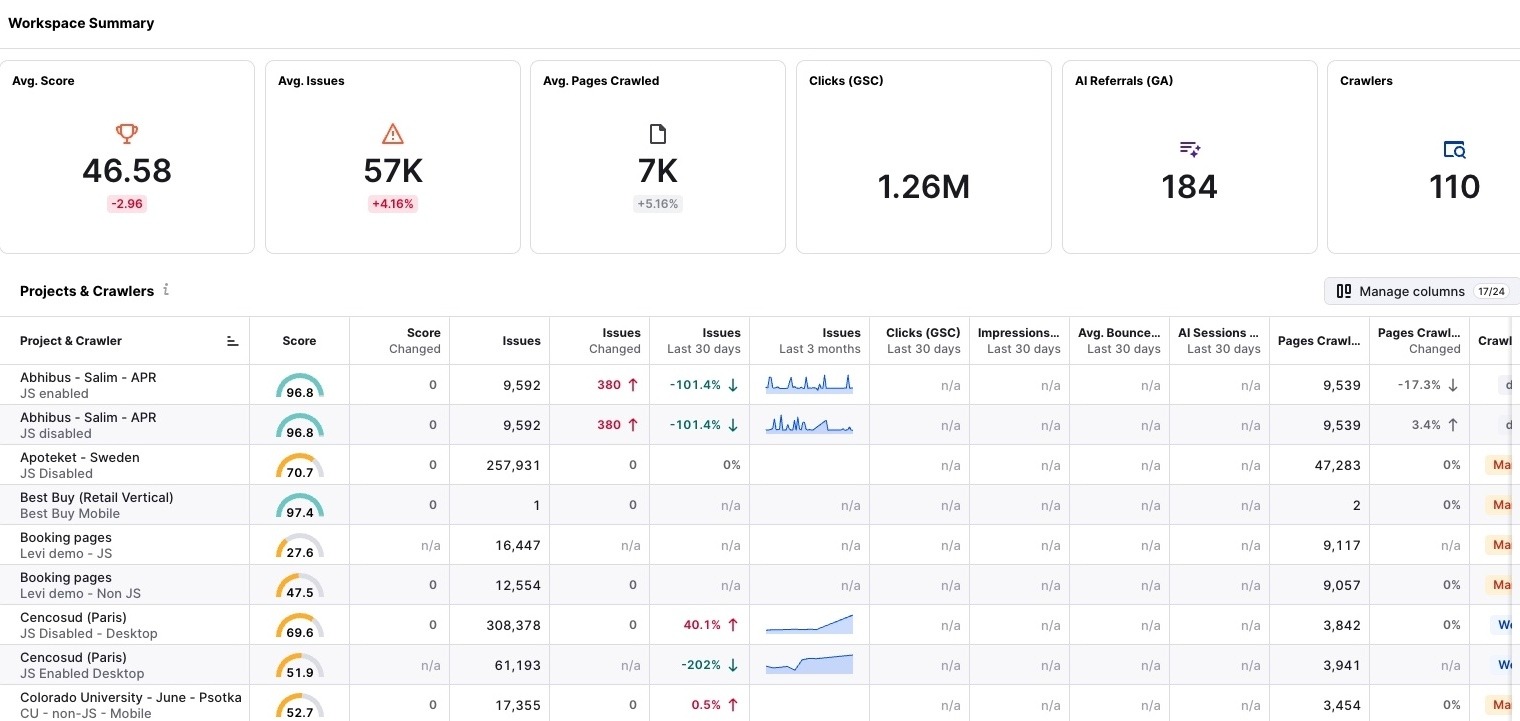Click the Avg. Bounce Last 30 days header
Image resolution: width=1520 pixels, height=721 pixels.
[x=1119, y=341]
